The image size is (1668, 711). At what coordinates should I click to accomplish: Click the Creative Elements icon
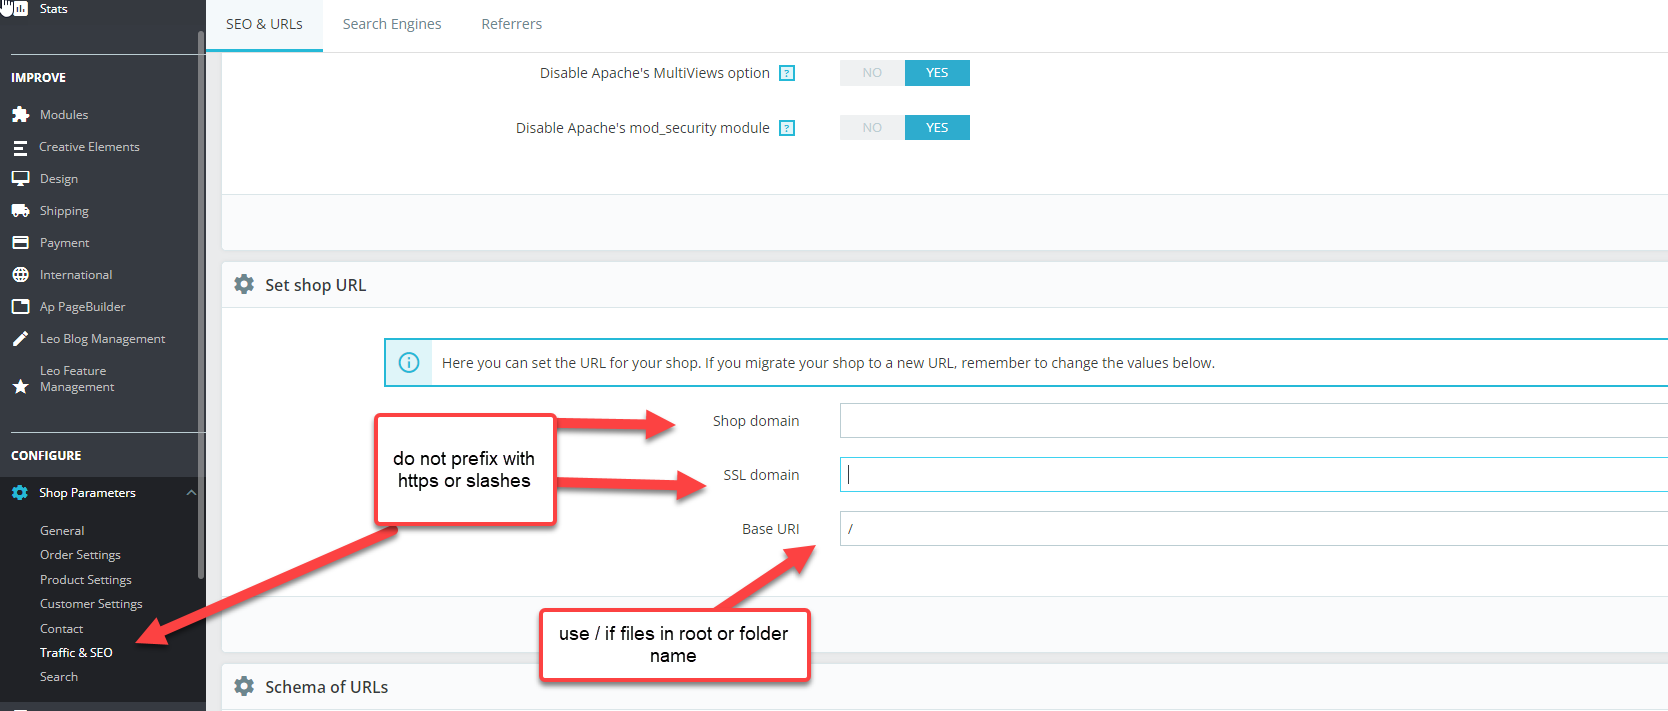click(x=20, y=147)
